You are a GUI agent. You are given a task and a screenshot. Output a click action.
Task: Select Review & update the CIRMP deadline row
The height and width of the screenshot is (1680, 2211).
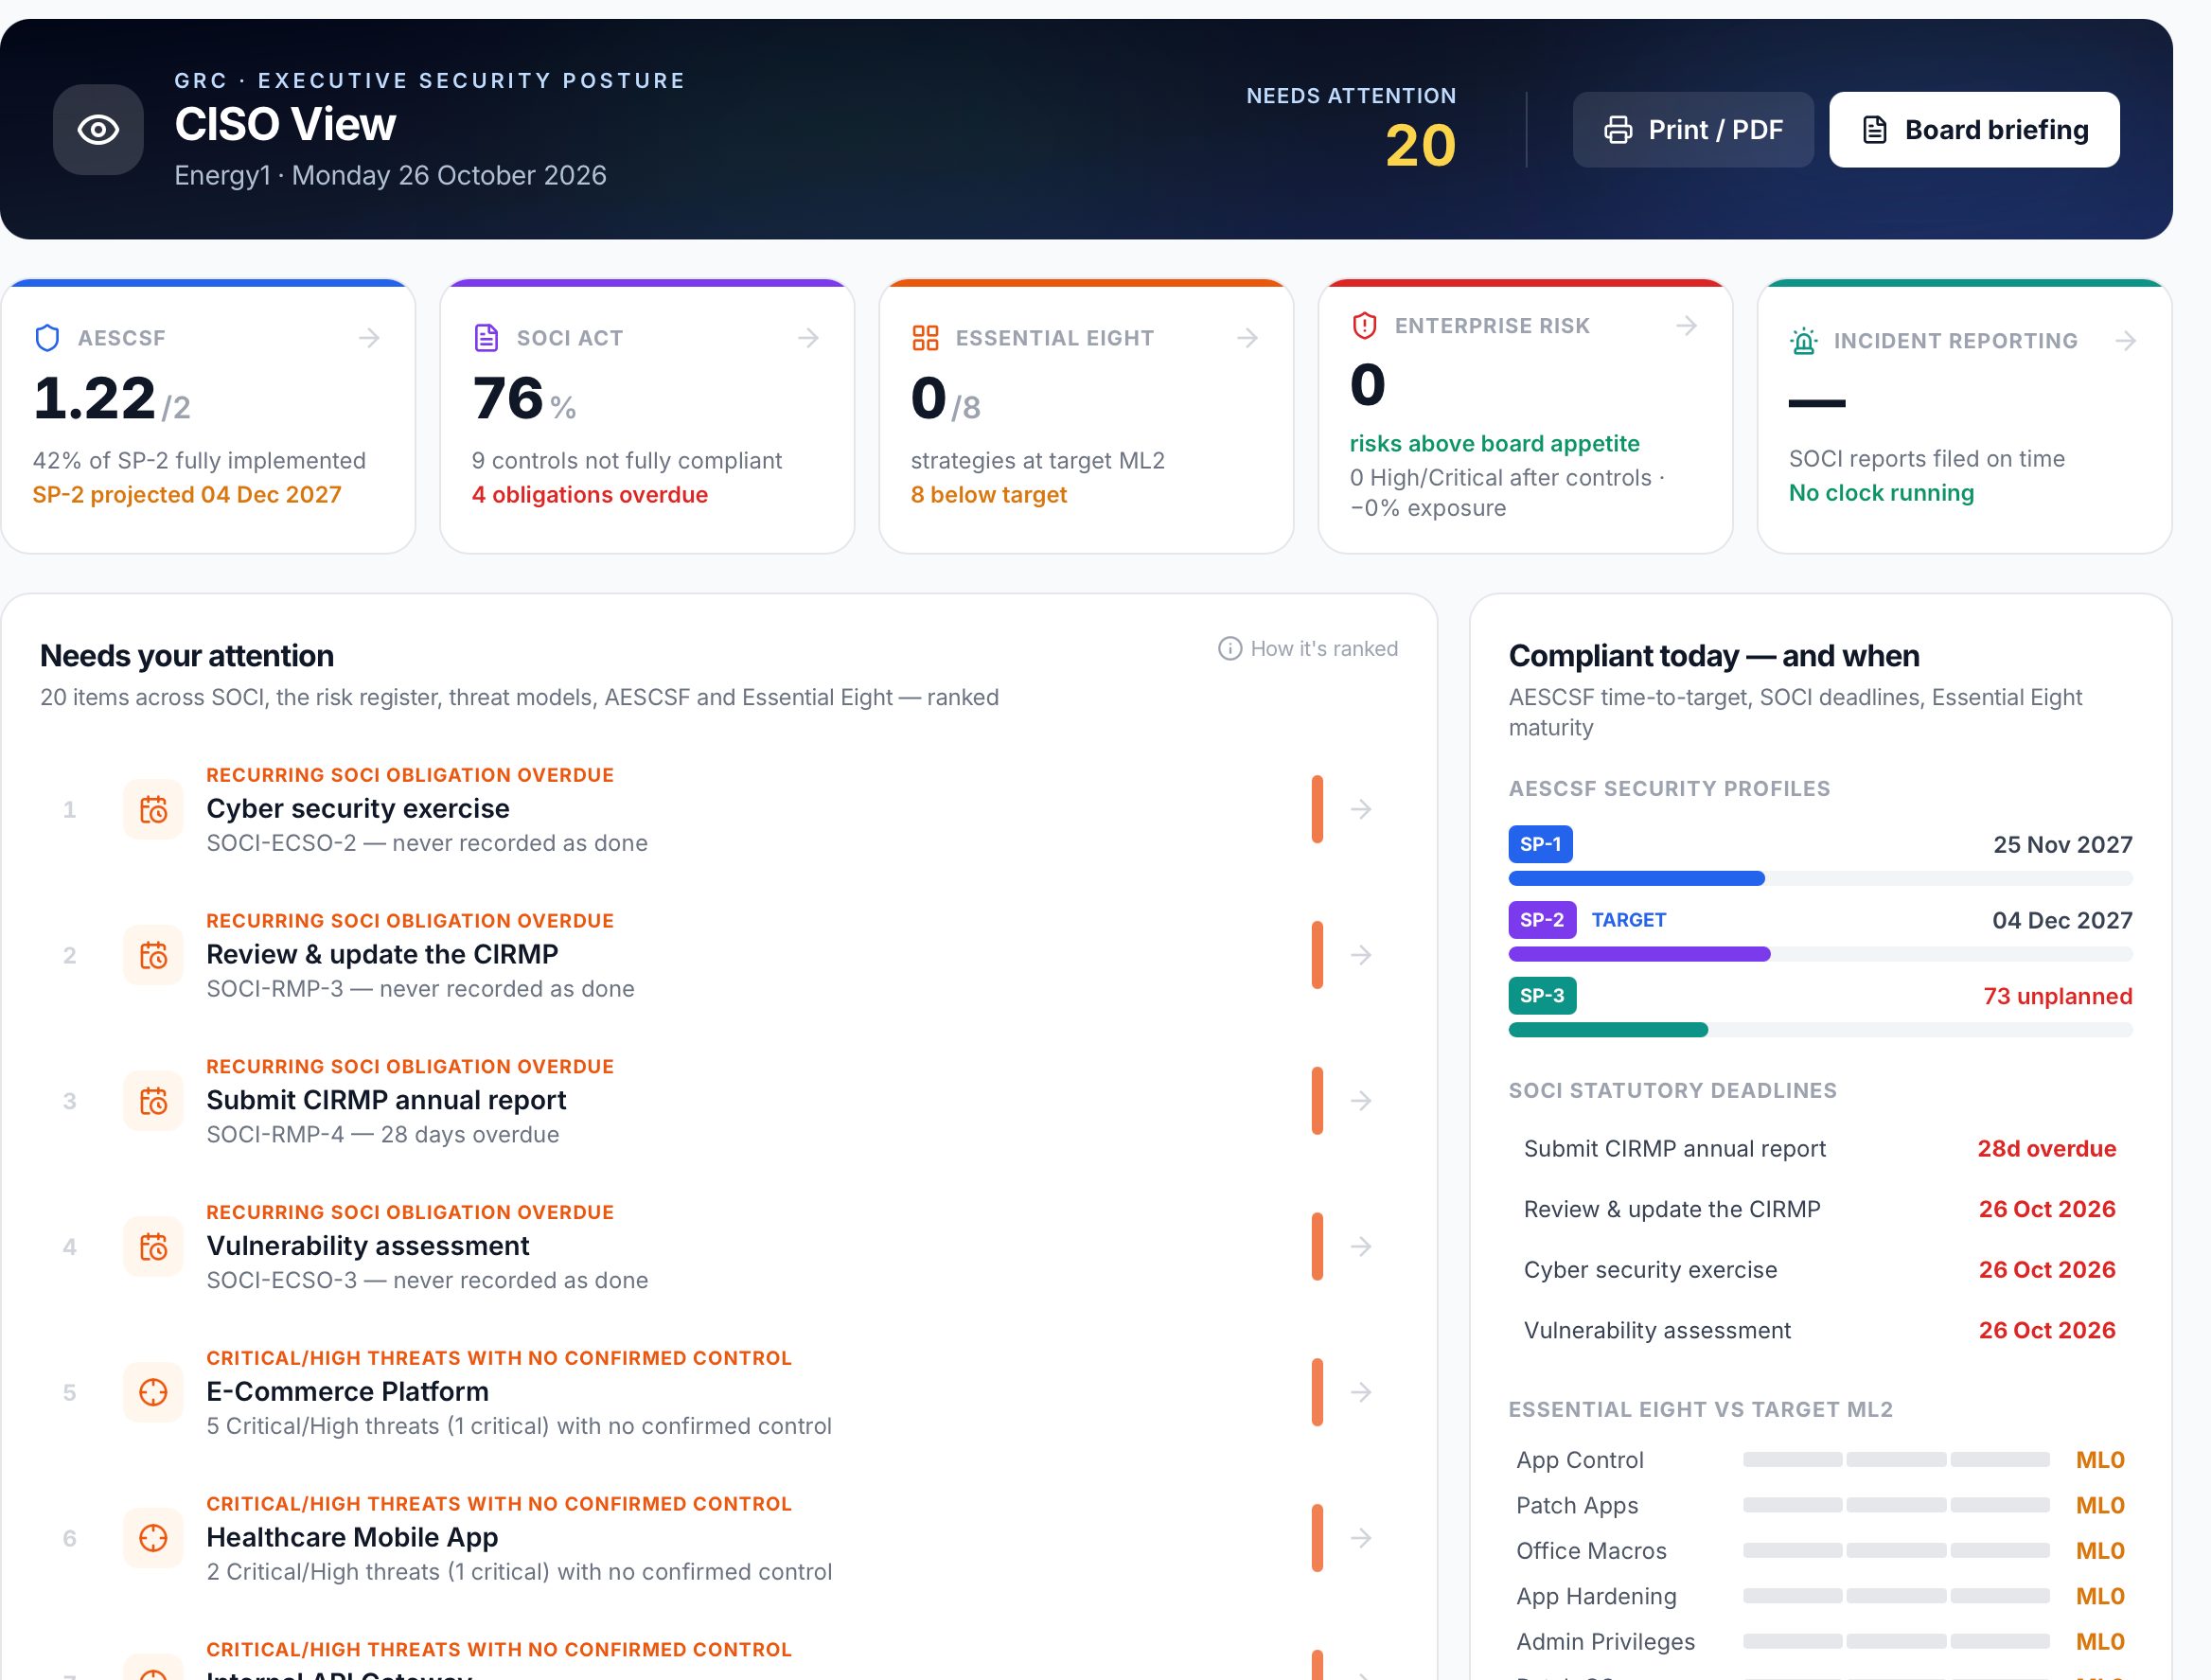(x=1820, y=1210)
